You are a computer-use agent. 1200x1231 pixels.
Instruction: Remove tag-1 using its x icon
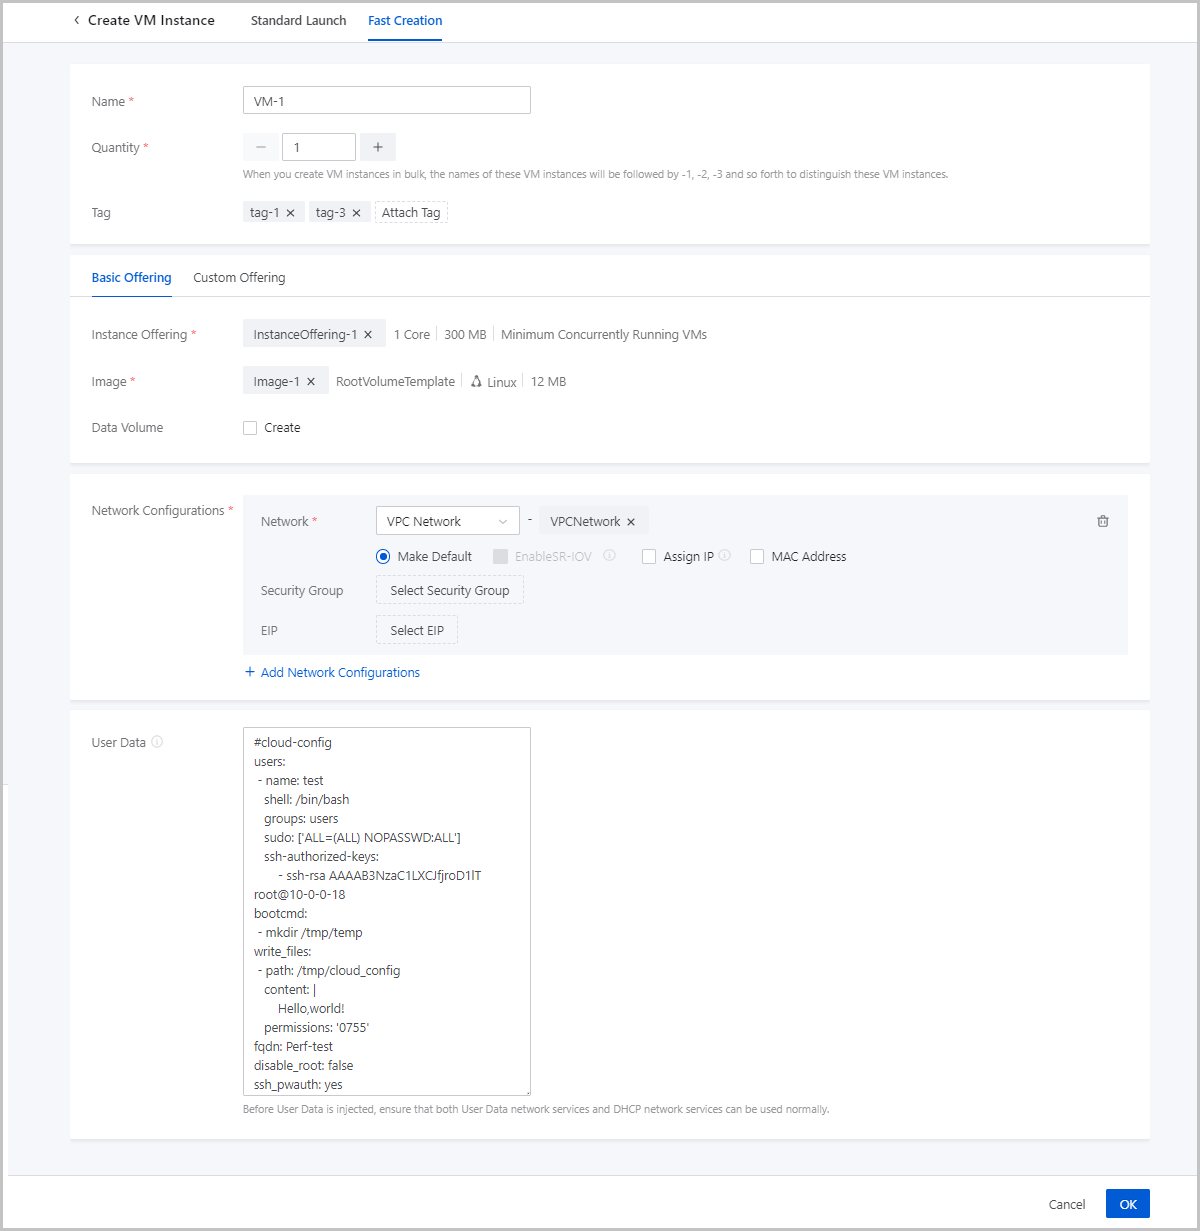click(x=290, y=213)
